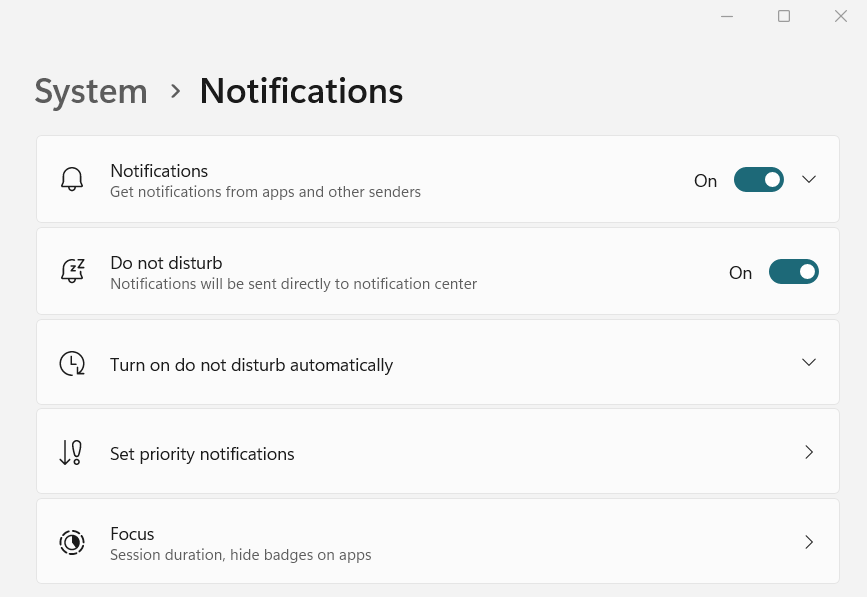This screenshot has width=867, height=597.
Task: Open Set priority notifications label
Action: point(202,454)
